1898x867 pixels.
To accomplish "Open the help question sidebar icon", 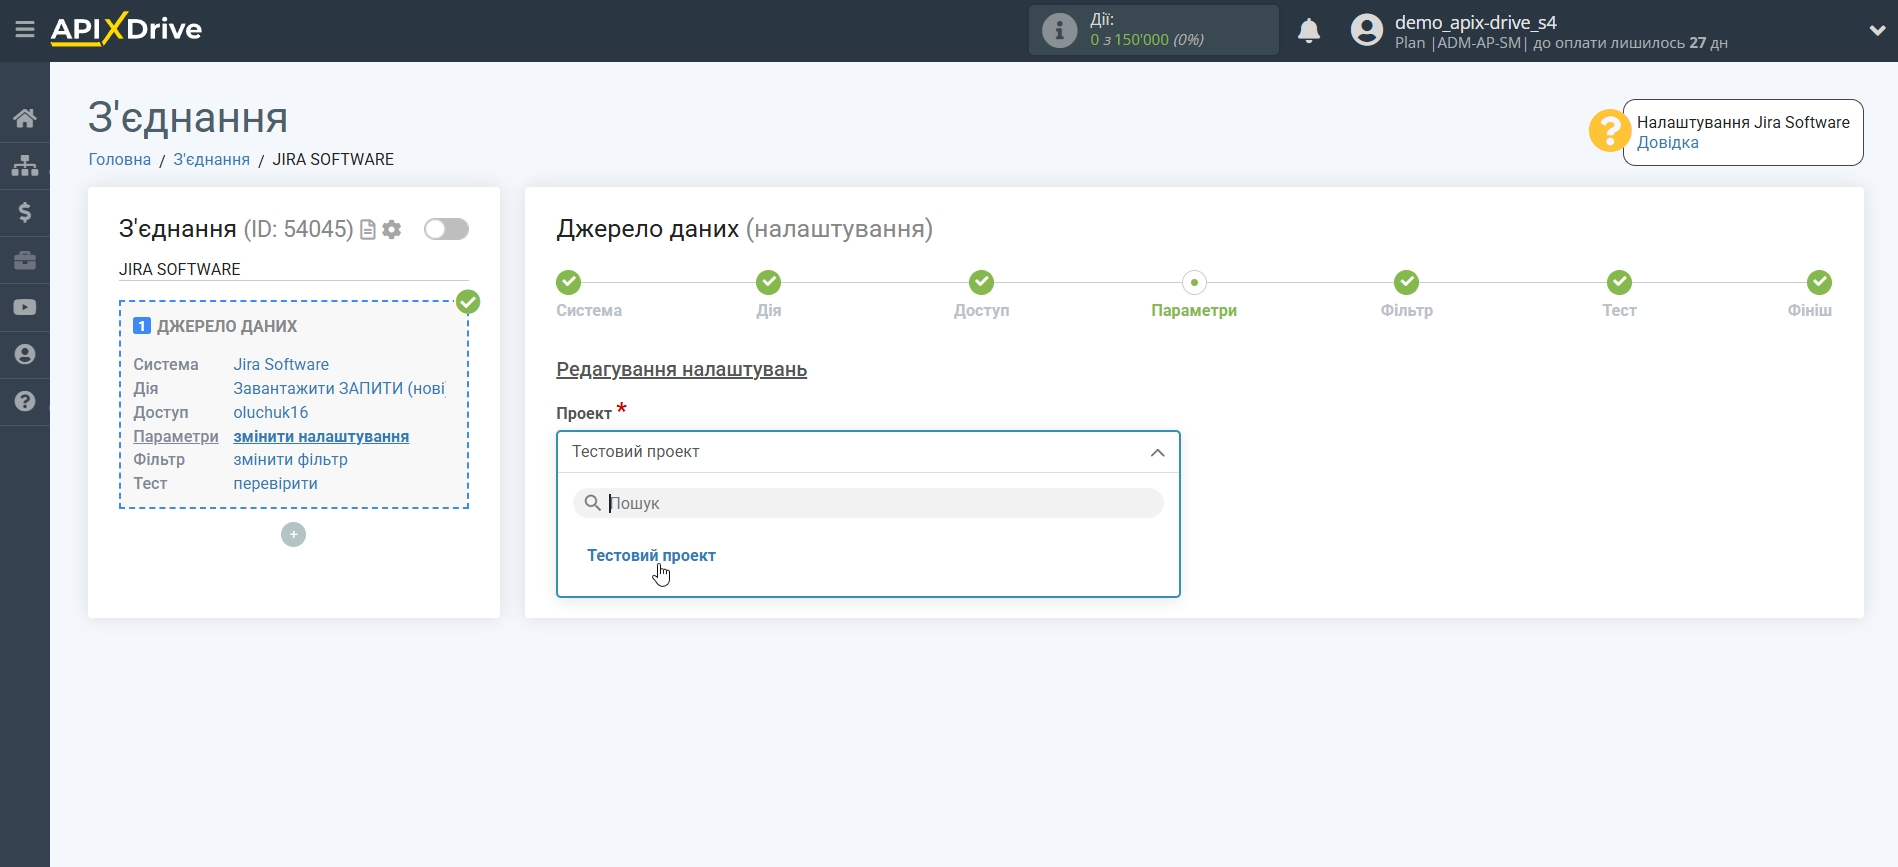I will click(25, 401).
